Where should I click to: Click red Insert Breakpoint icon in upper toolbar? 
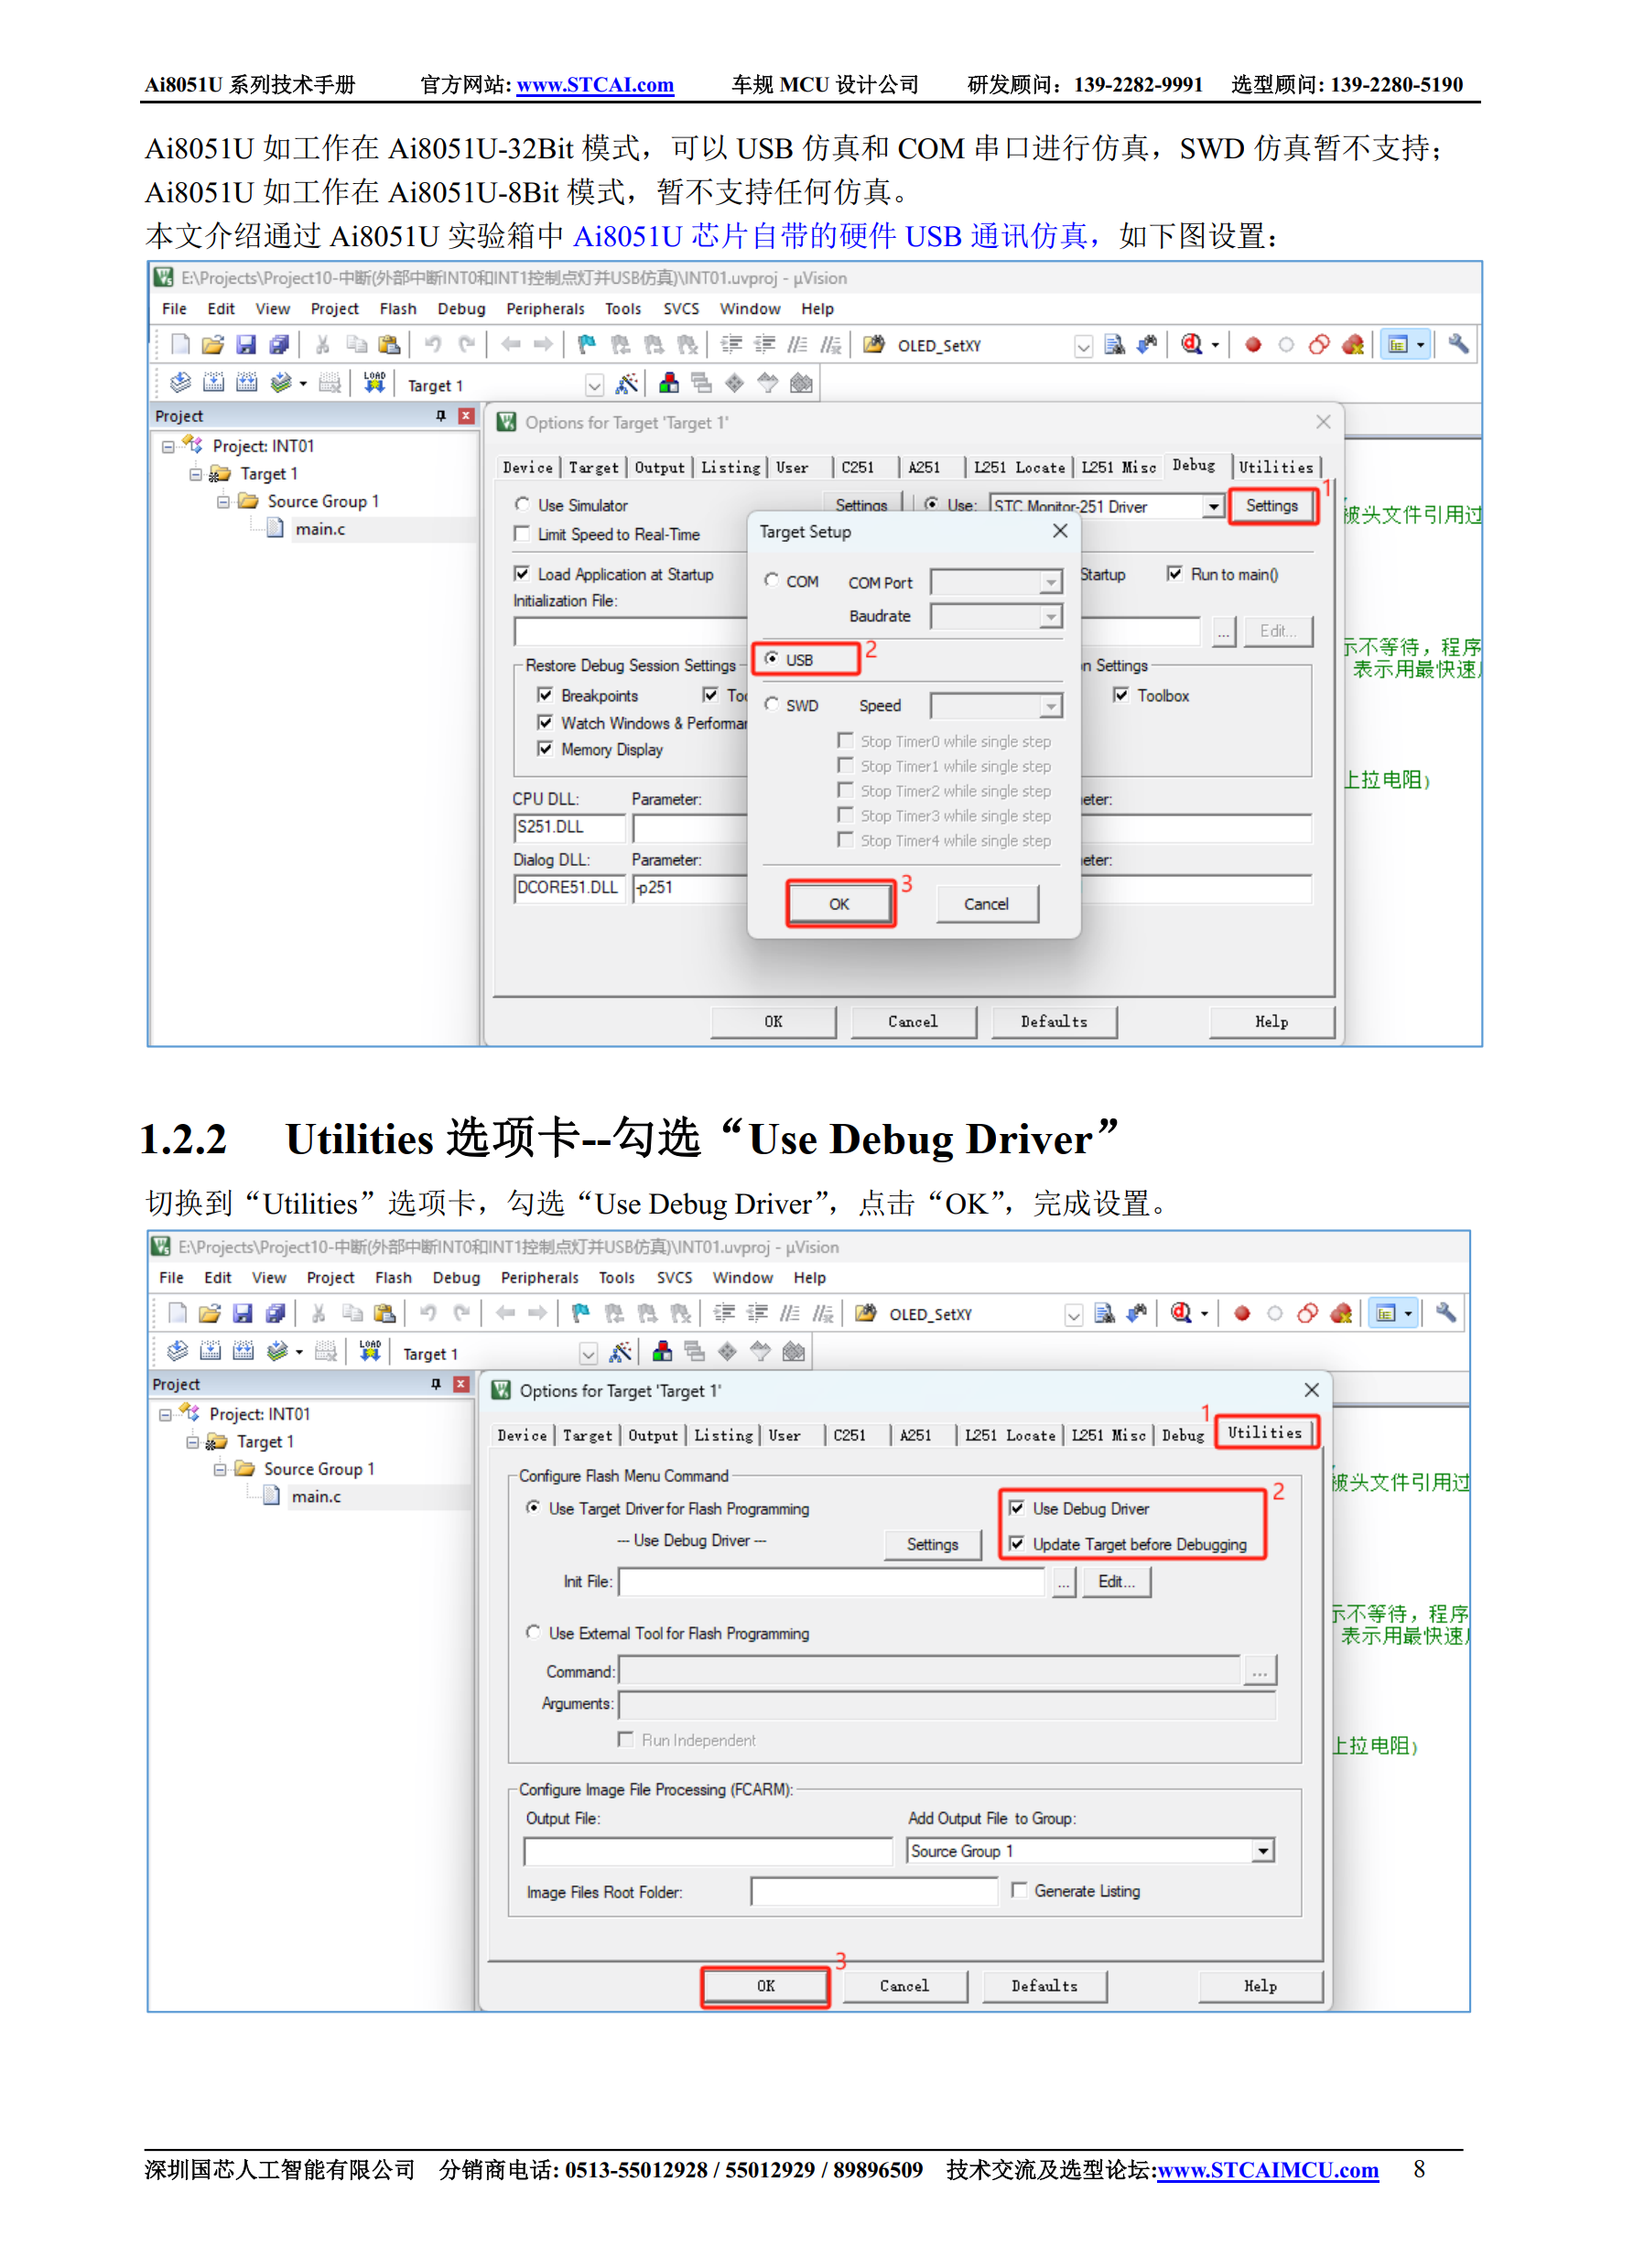(x=1253, y=345)
